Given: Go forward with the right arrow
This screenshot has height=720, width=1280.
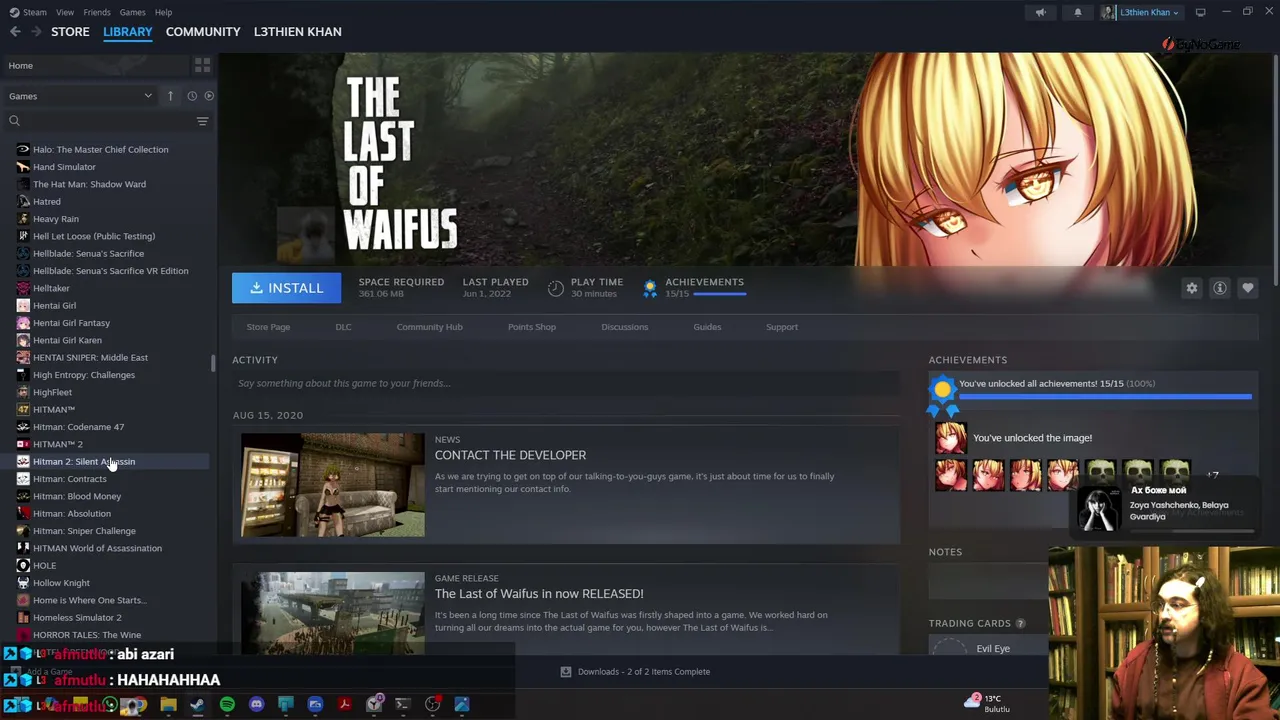Looking at the screenshot, I should pyautogui.click(x=37, y=32).
